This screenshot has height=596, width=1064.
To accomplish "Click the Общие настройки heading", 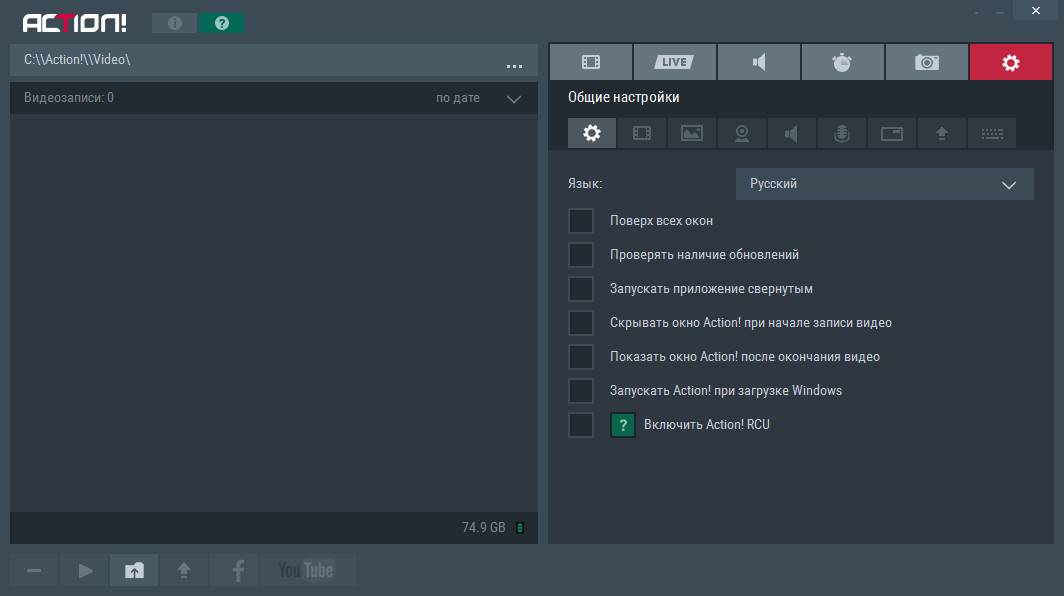I will click(x=624, y=97).
